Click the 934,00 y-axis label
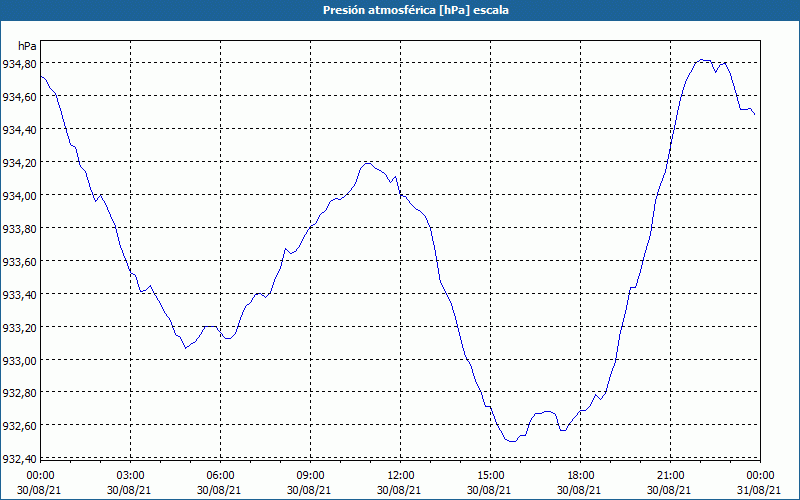This screenshot has height=500, width=800. tap(19, 195)
